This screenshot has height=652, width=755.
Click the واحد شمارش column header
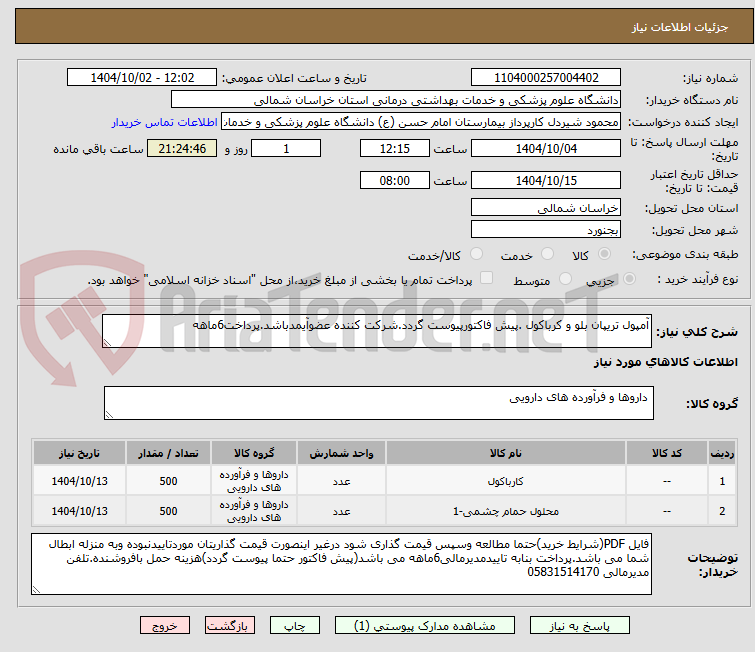pos(341,453)
